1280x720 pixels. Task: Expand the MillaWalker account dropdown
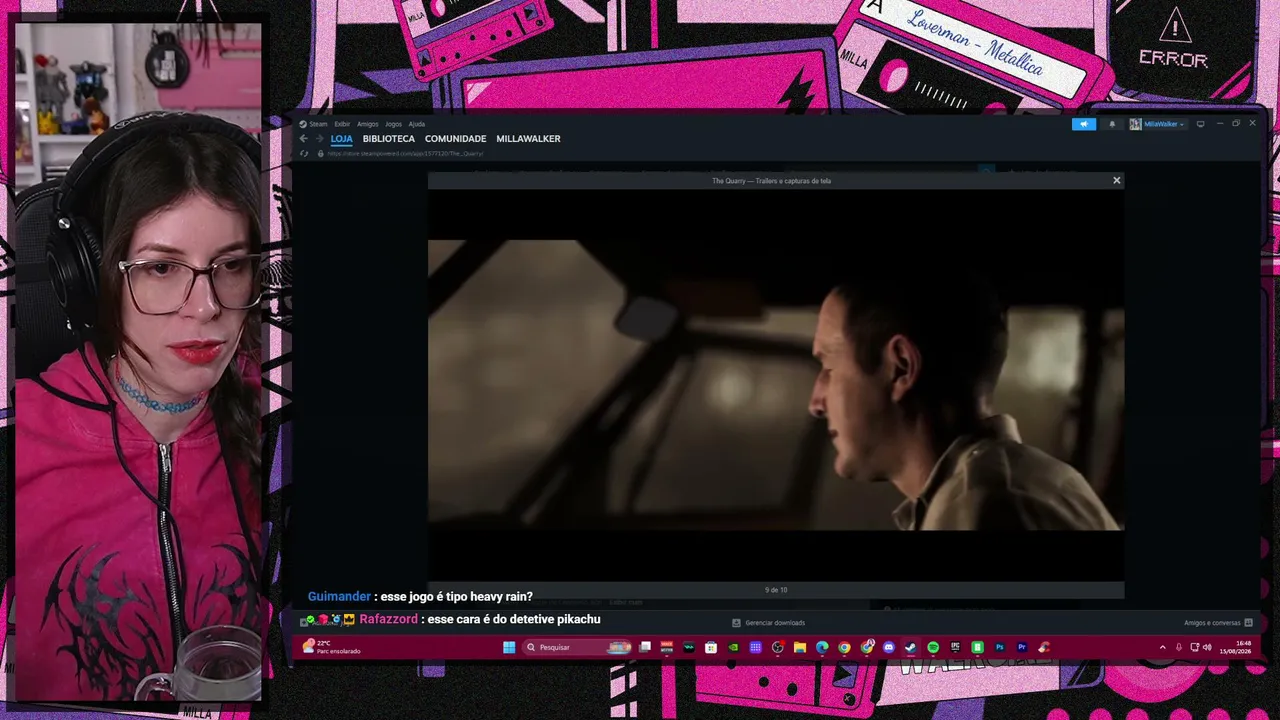(x=1157, y=124)
